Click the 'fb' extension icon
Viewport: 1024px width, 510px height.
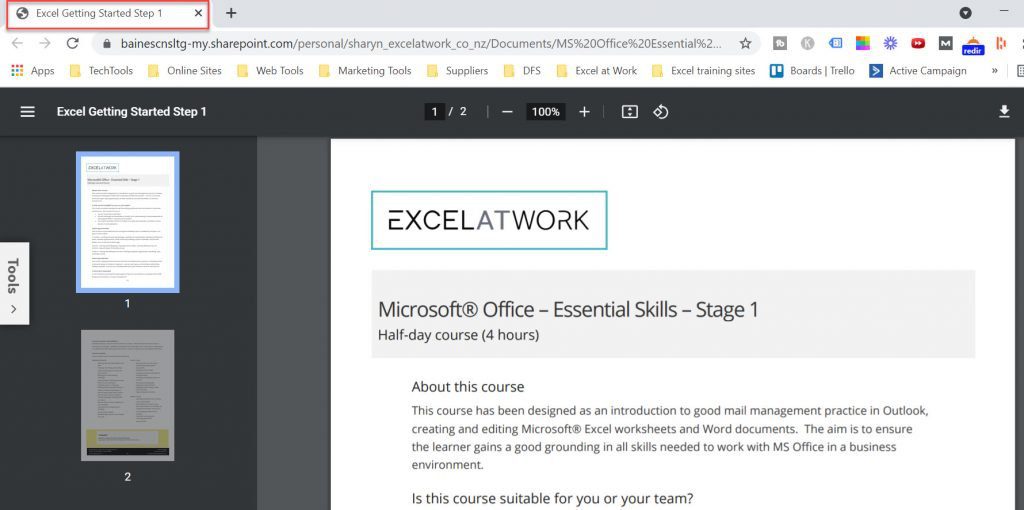point(780,43)
